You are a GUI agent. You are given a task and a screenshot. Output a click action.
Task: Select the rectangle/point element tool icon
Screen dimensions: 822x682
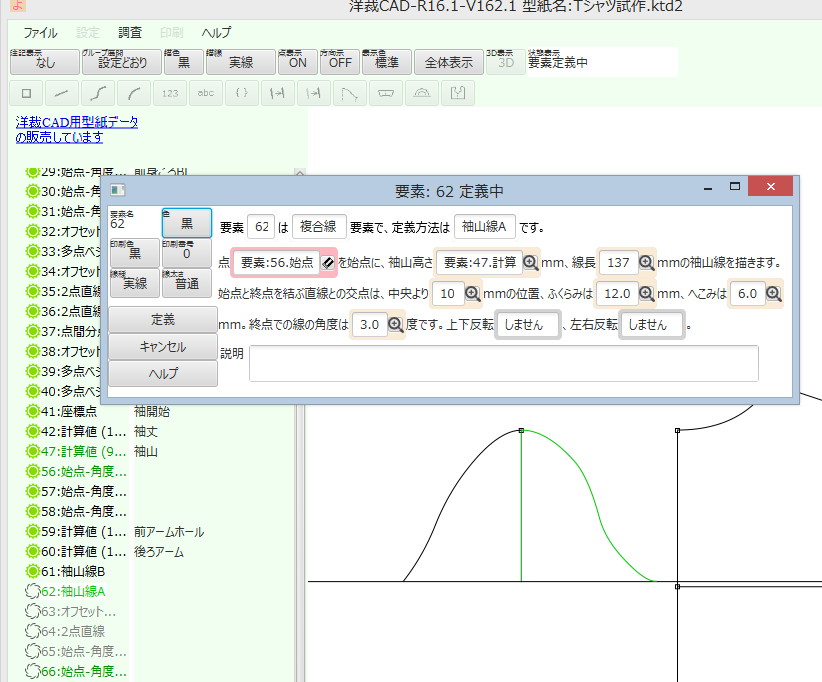pos(26,93)
